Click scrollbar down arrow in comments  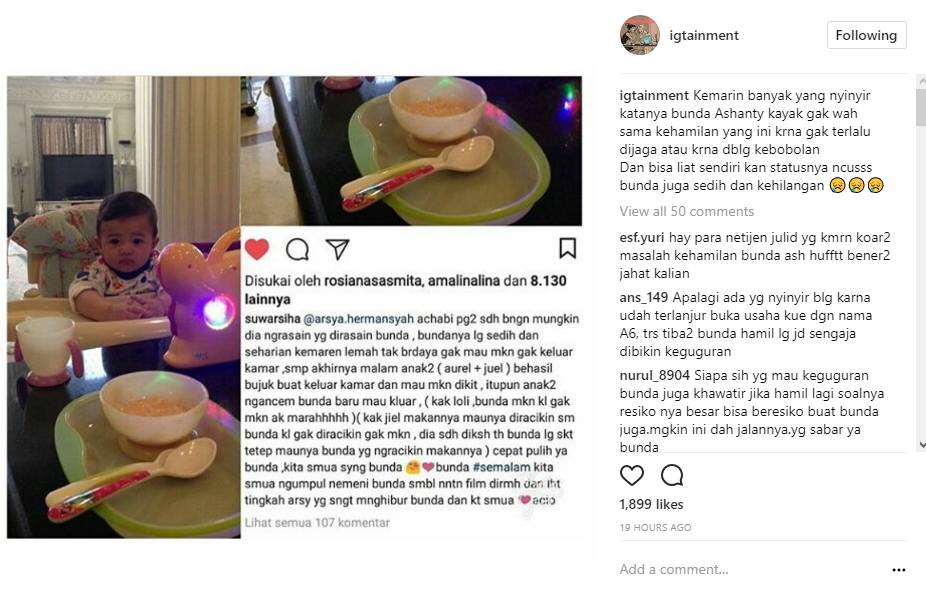921,445
